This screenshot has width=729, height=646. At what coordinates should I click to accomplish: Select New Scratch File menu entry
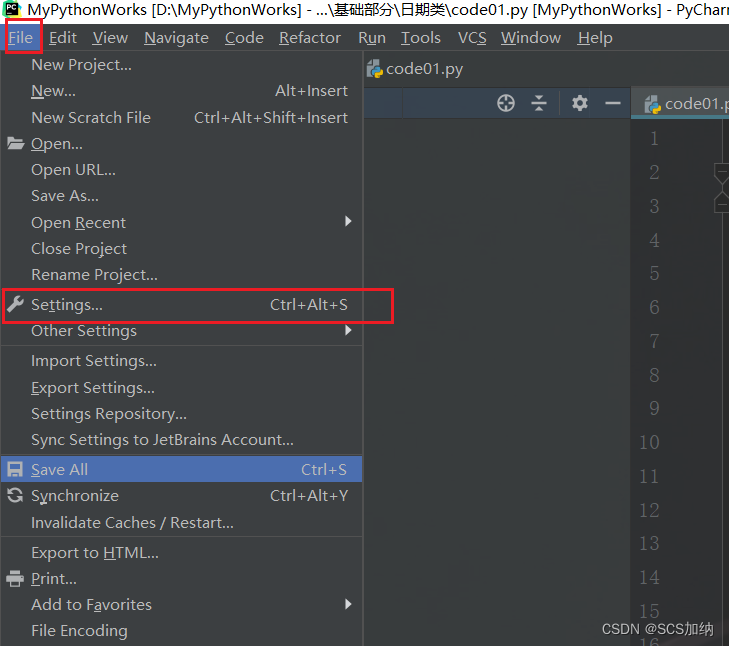182,118
